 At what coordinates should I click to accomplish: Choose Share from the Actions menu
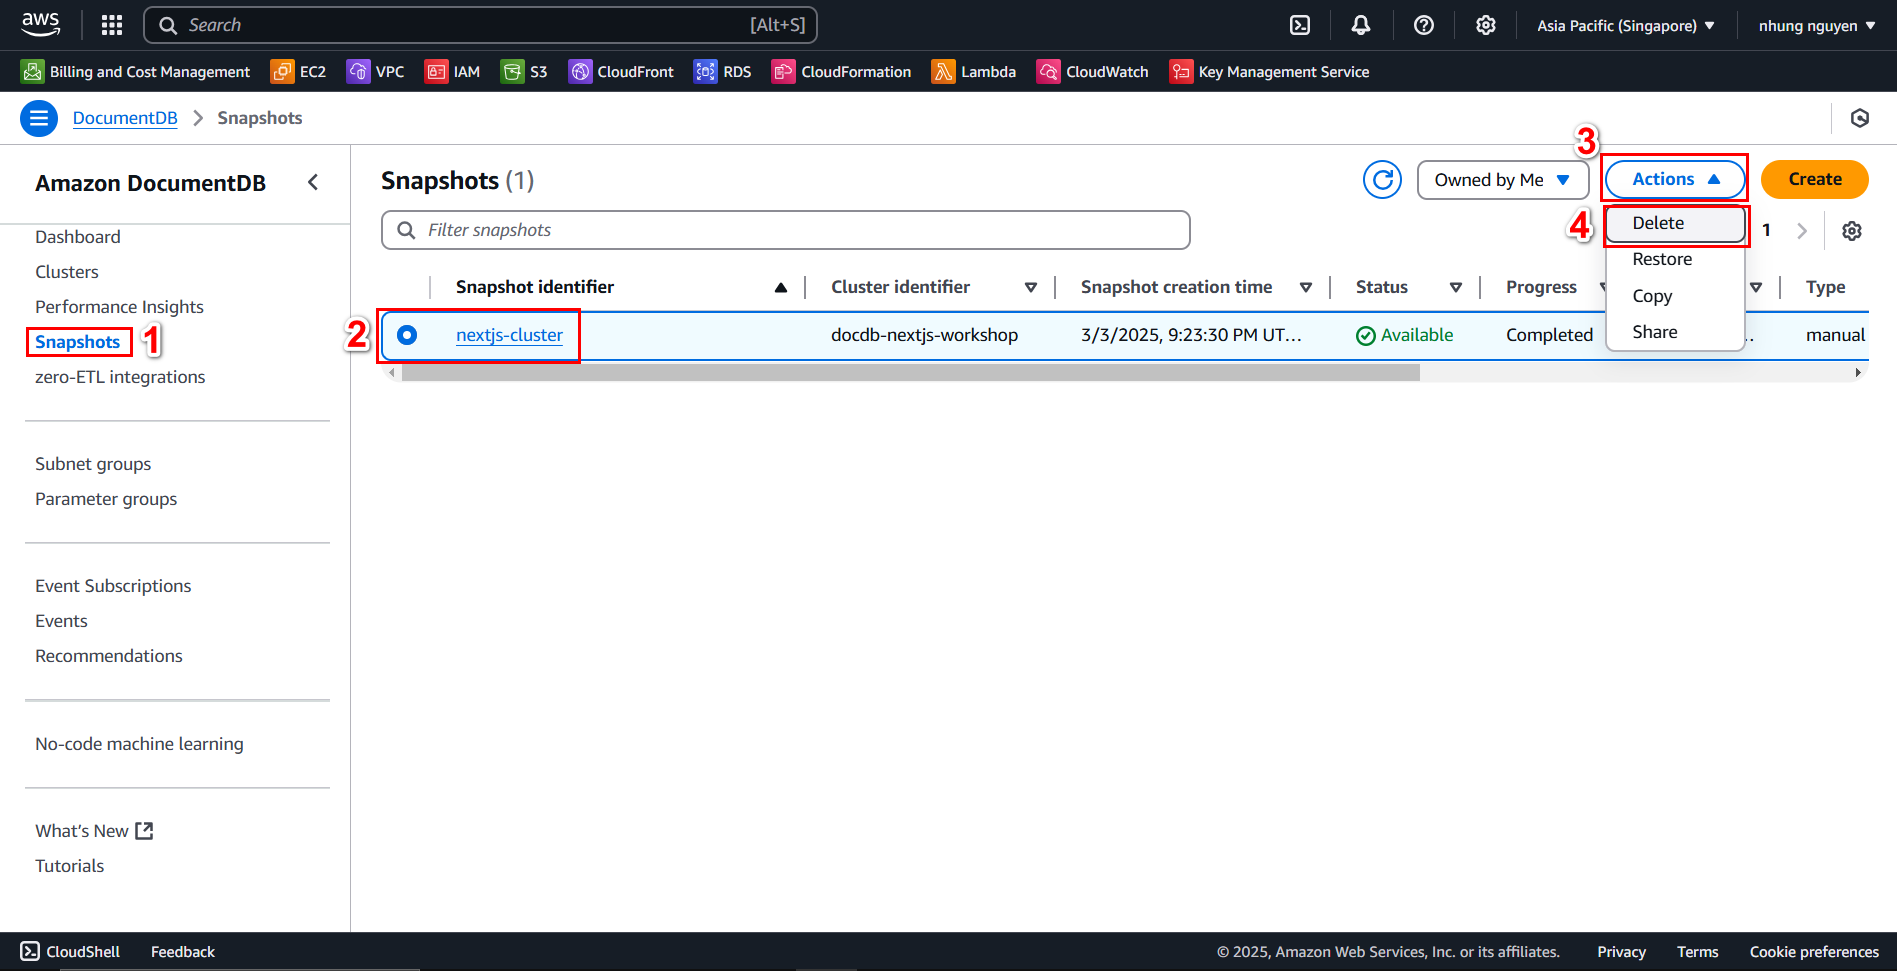[x=1675, y=332]
